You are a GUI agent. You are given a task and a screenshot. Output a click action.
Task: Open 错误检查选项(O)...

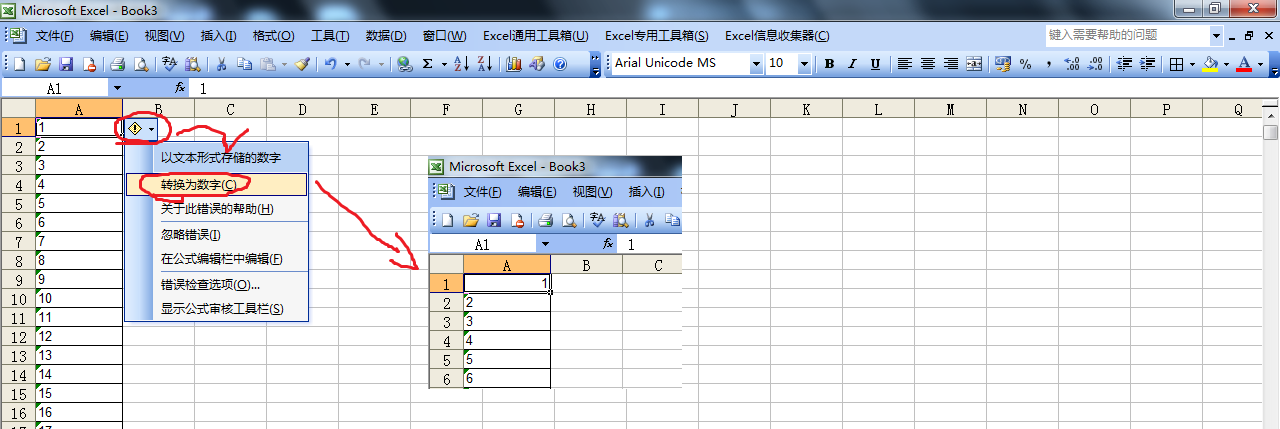pyautogui.click(x=217, y=285)
